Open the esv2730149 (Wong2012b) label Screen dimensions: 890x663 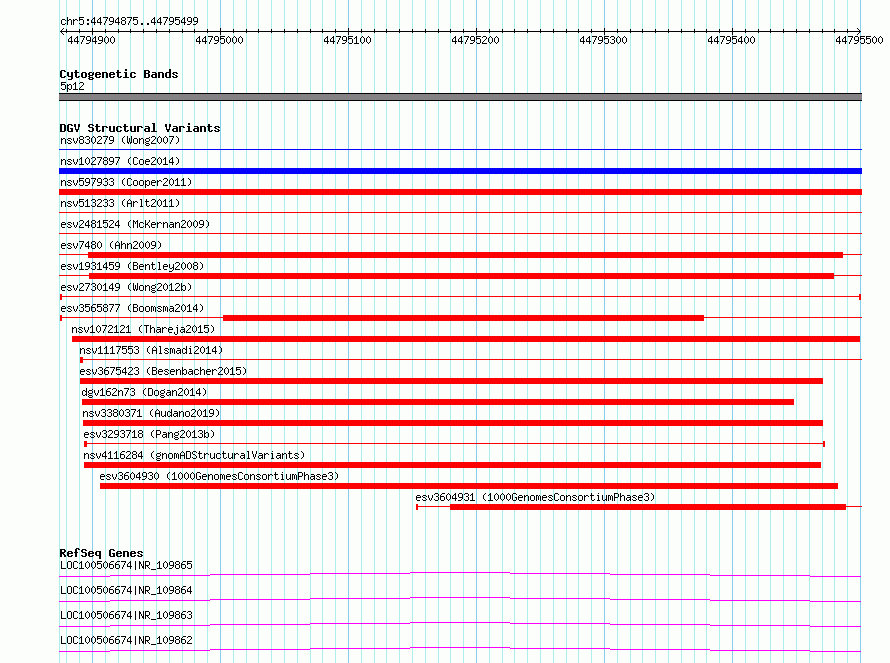(x=126, y=287)
